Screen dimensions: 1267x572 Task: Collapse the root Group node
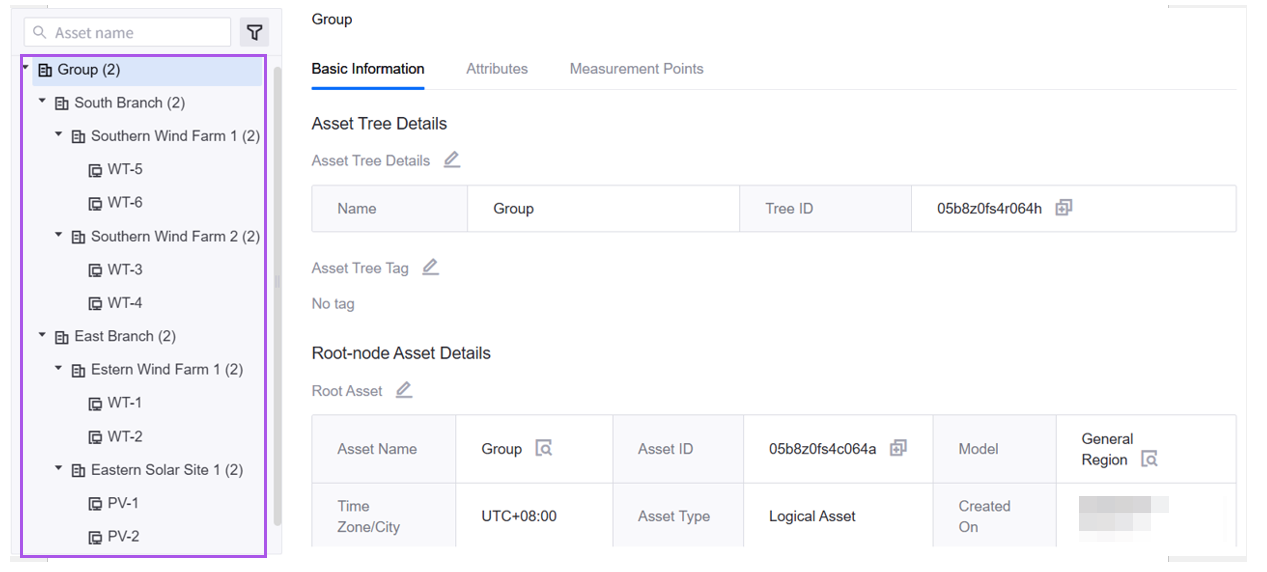click(x=26, y=68)
